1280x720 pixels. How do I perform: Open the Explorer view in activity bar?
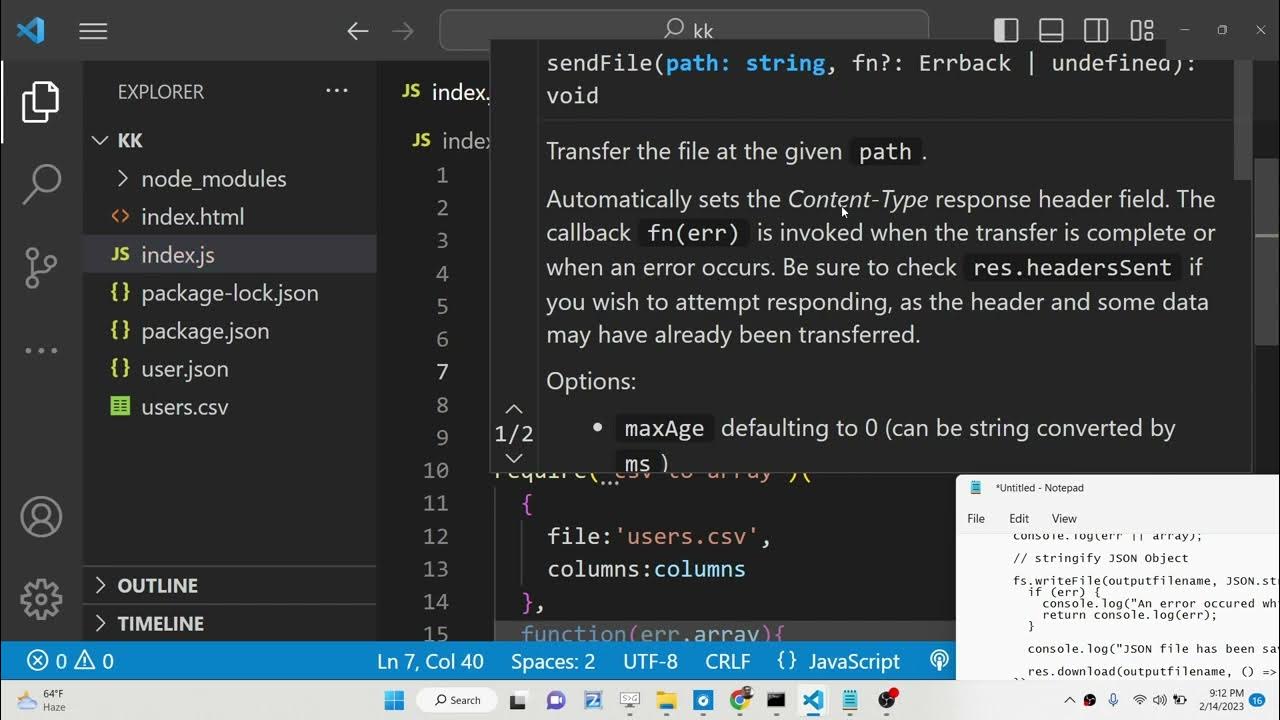[41, 102]
